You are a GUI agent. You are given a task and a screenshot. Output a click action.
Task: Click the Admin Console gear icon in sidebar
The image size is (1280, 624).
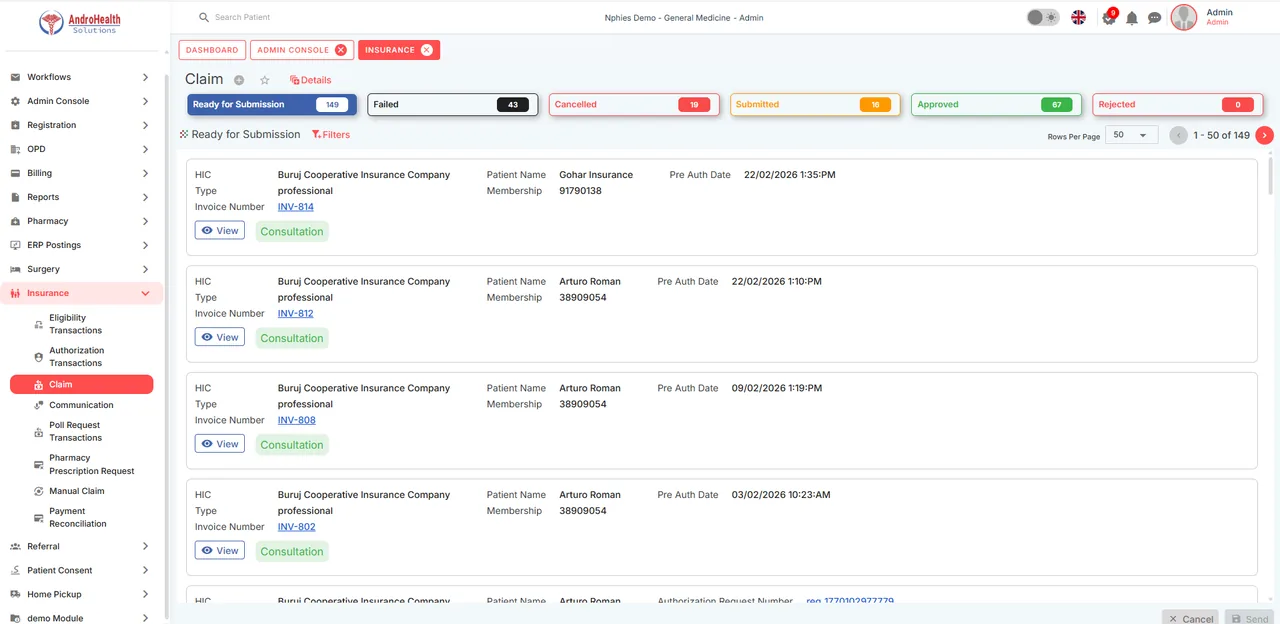pyautogui.click(x=15, y=101)
